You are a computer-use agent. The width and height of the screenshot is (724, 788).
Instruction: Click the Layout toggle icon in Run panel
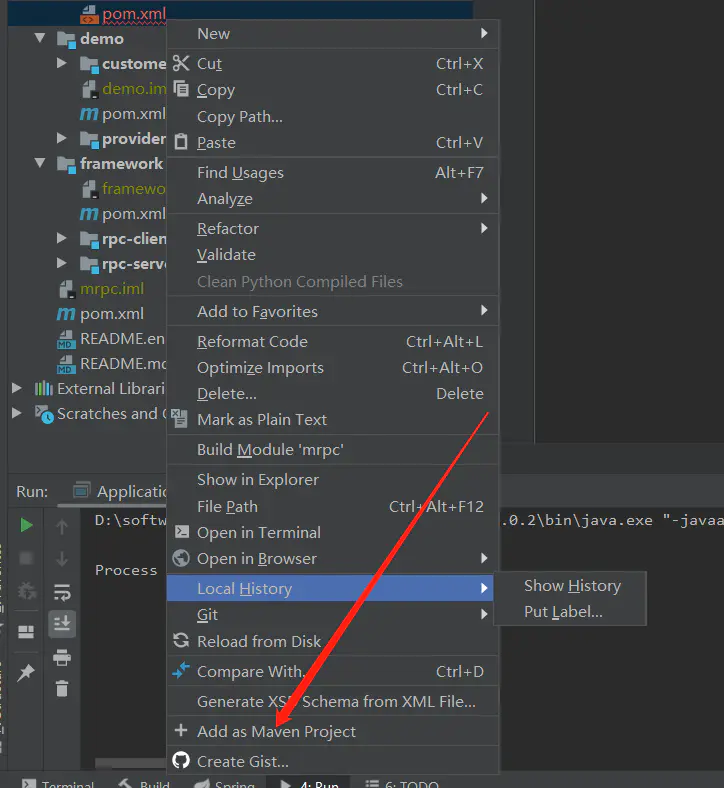[x=26, y=631]
